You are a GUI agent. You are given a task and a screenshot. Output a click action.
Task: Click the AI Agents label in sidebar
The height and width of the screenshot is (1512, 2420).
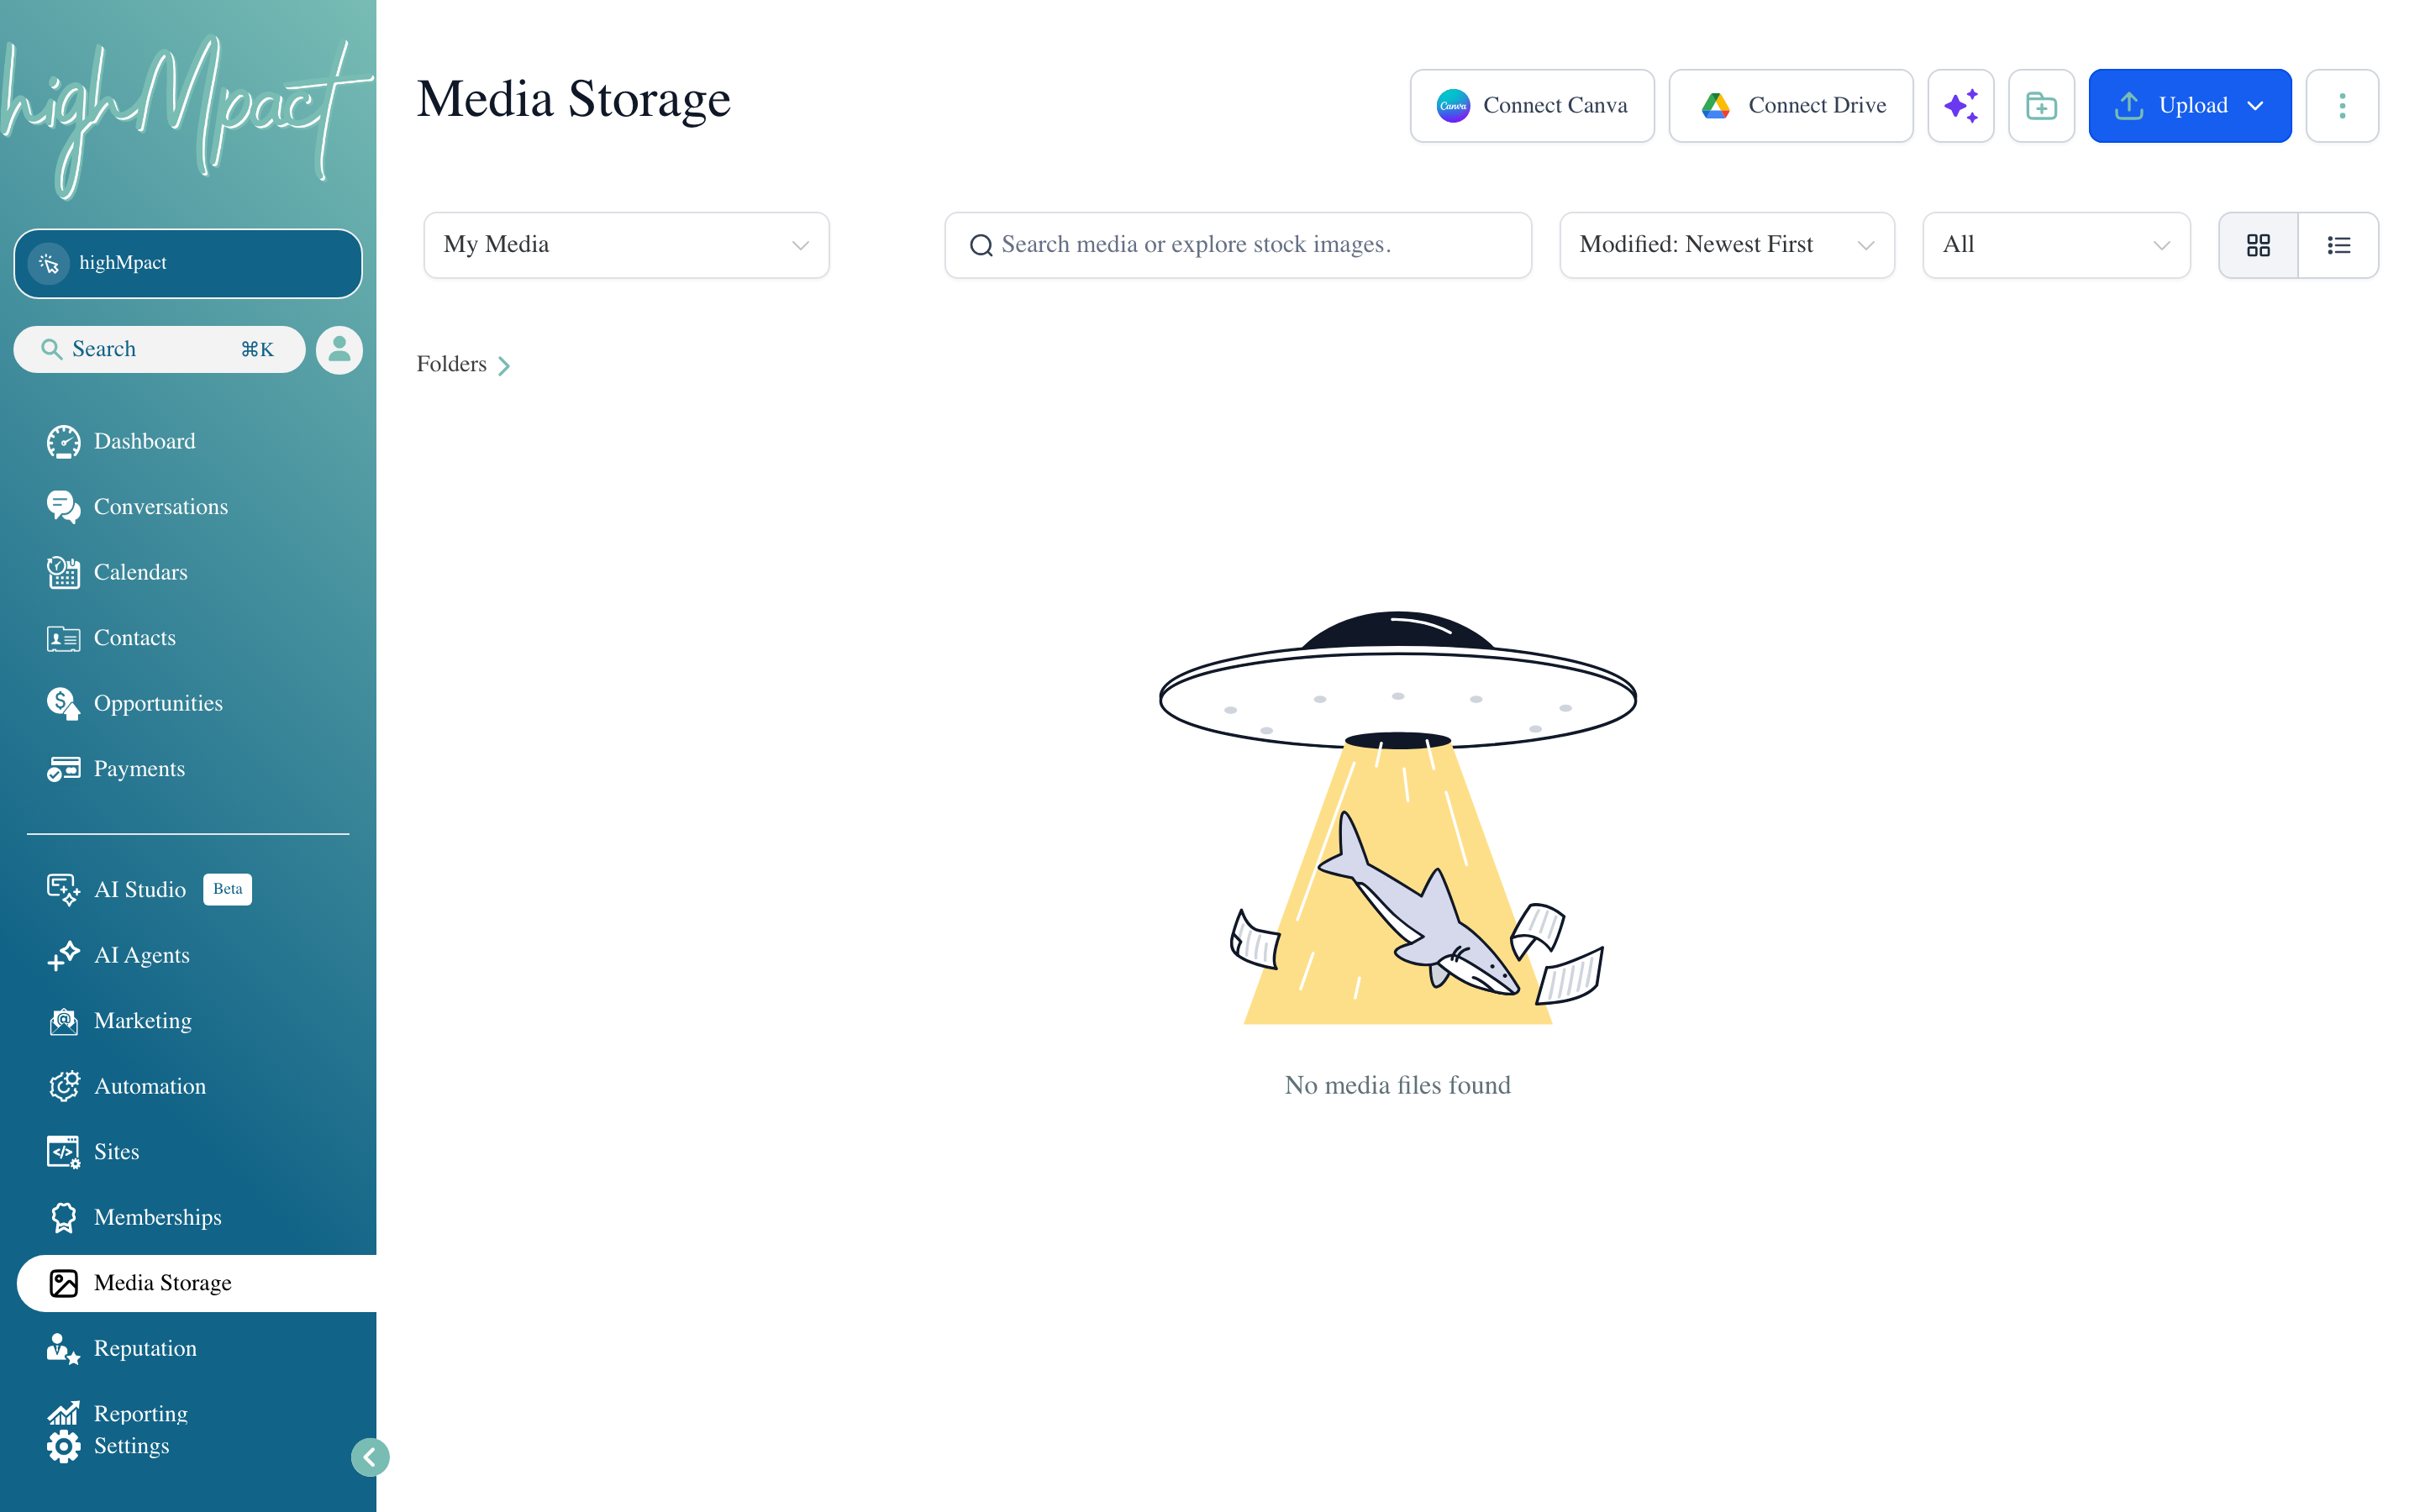[142, 955]
